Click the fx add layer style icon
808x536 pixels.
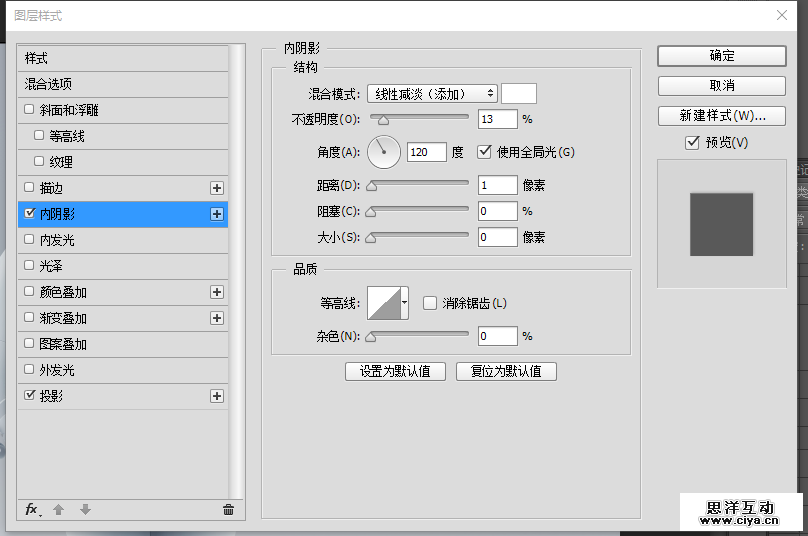(x=31, y=509)
